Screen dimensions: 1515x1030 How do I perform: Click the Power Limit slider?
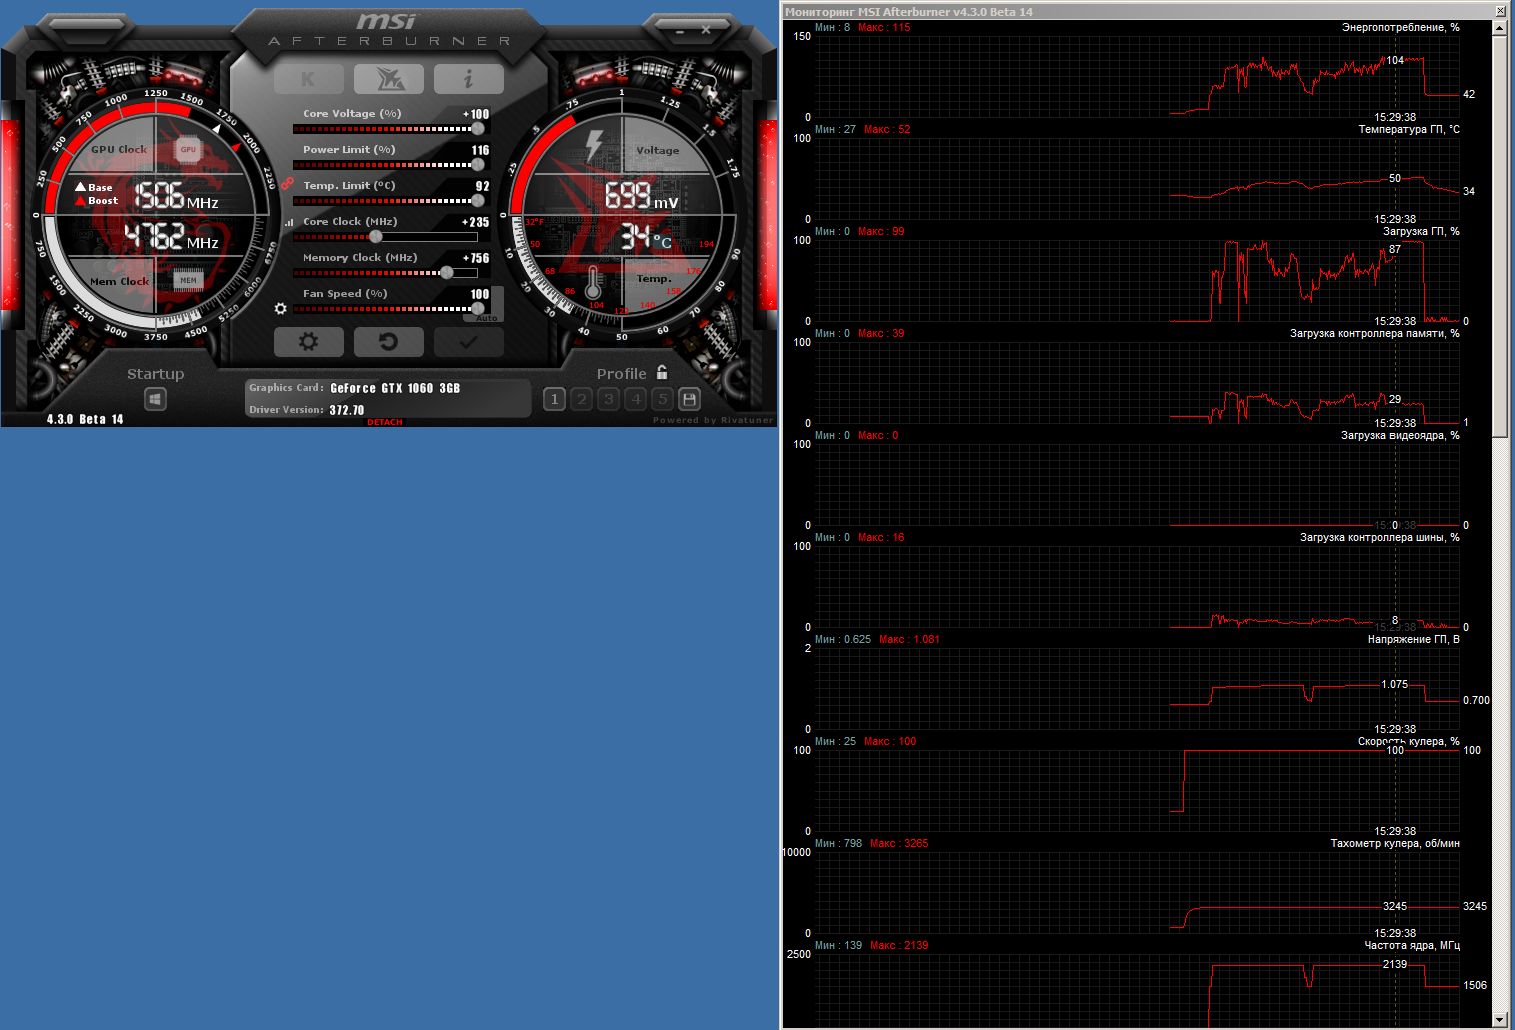tap(388, 165)
